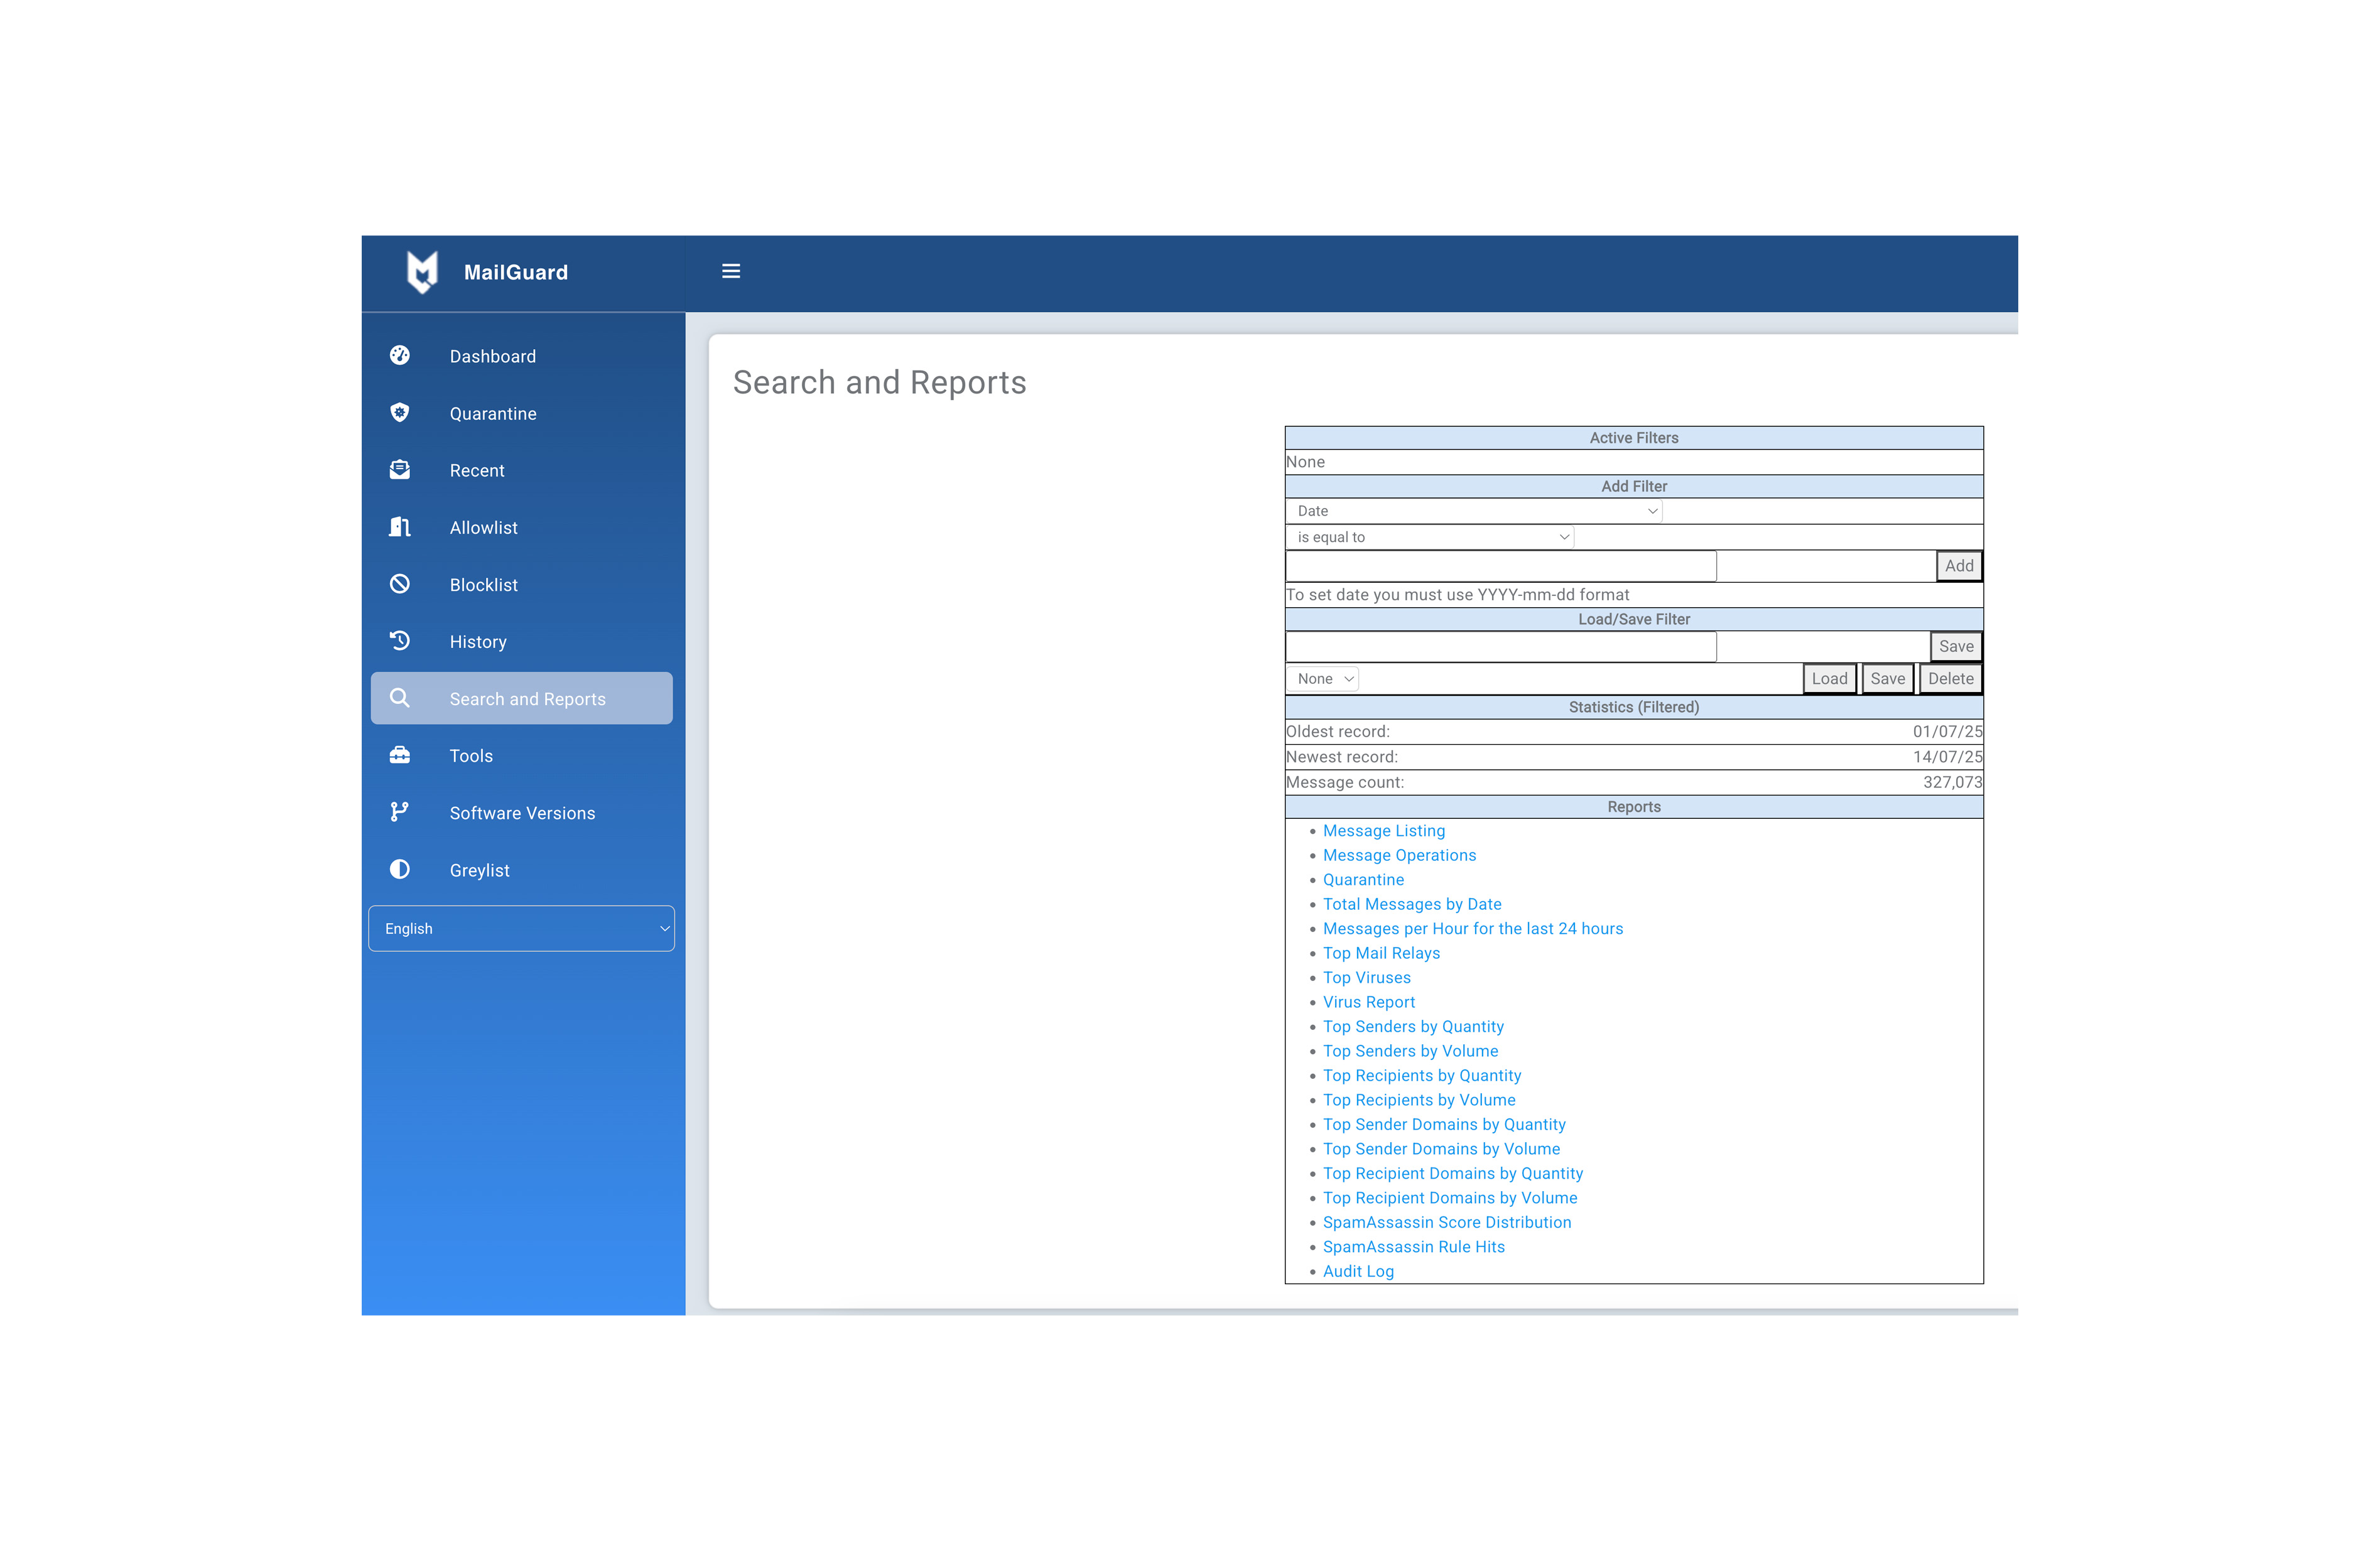Open the saved filter 'None' dropdown
The width and height of the screenshot is (2380, 1551).
point(1323,679)
